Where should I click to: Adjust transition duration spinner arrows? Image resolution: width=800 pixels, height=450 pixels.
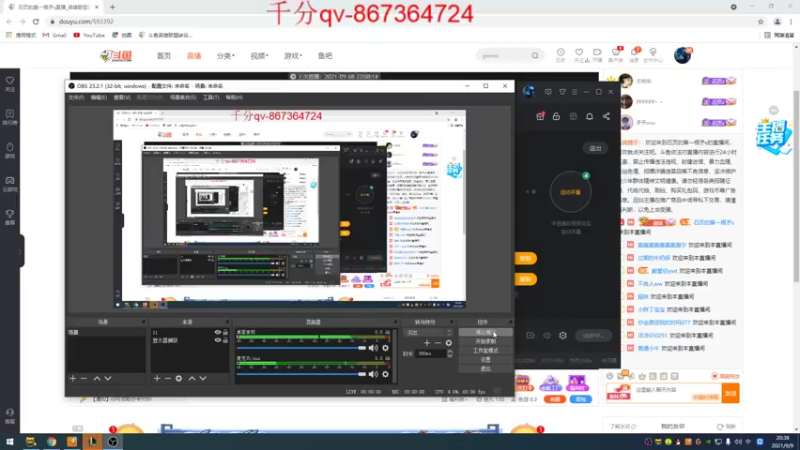coord(449,353)
